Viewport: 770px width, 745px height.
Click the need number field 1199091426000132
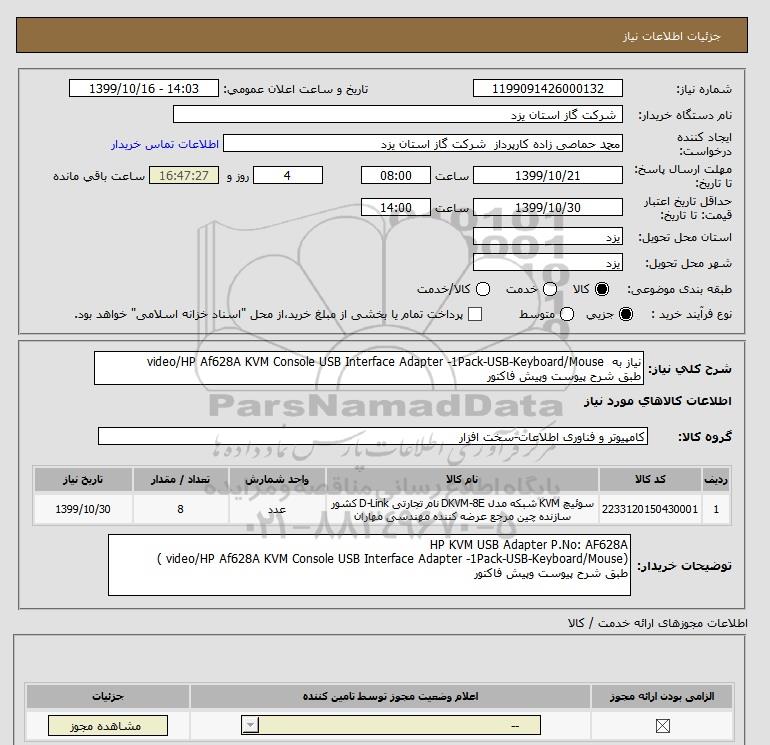(548, 88)
